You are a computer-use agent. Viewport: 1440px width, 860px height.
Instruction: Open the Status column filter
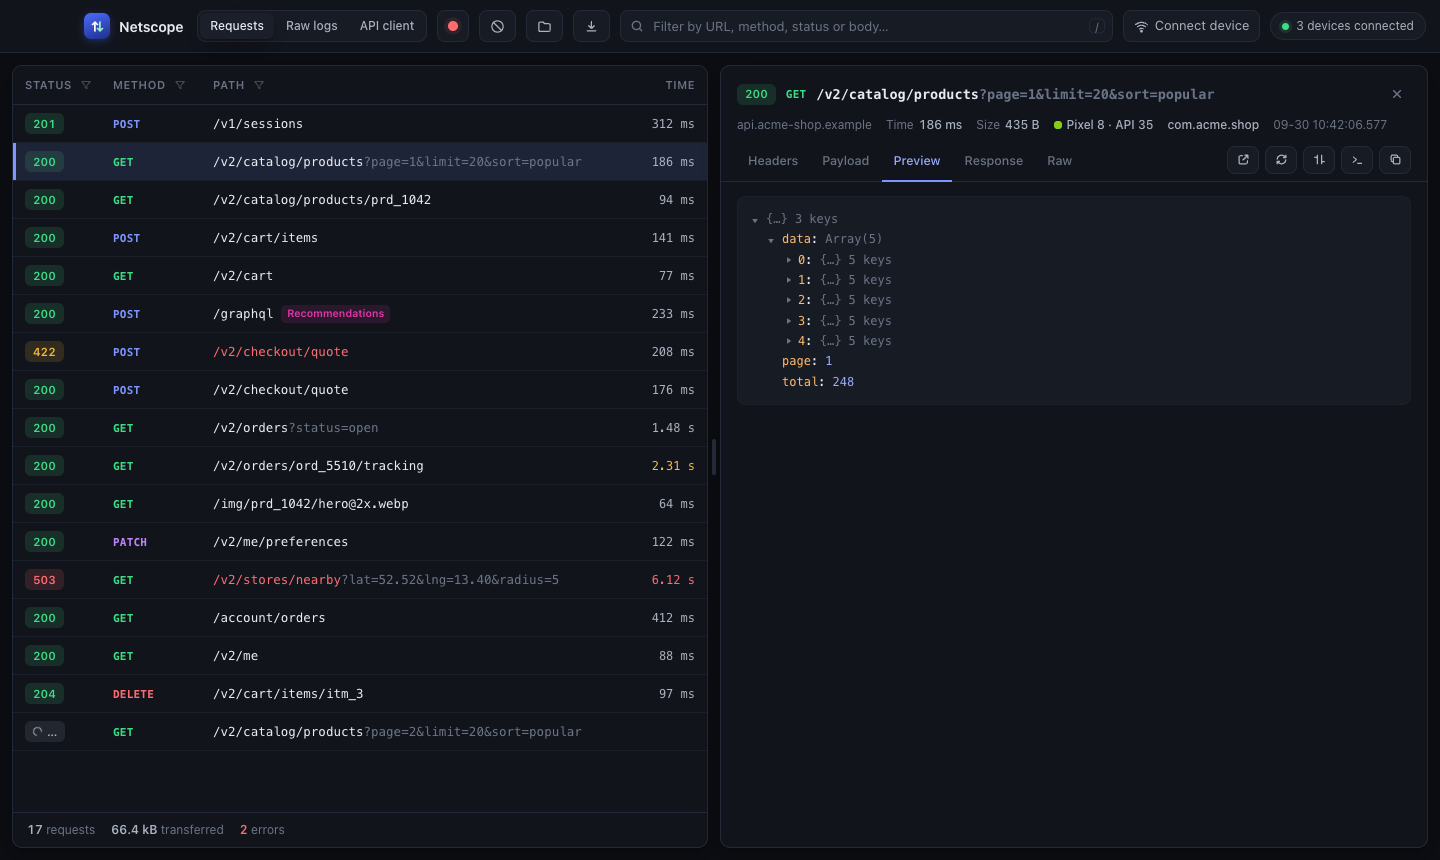point(86,85)
